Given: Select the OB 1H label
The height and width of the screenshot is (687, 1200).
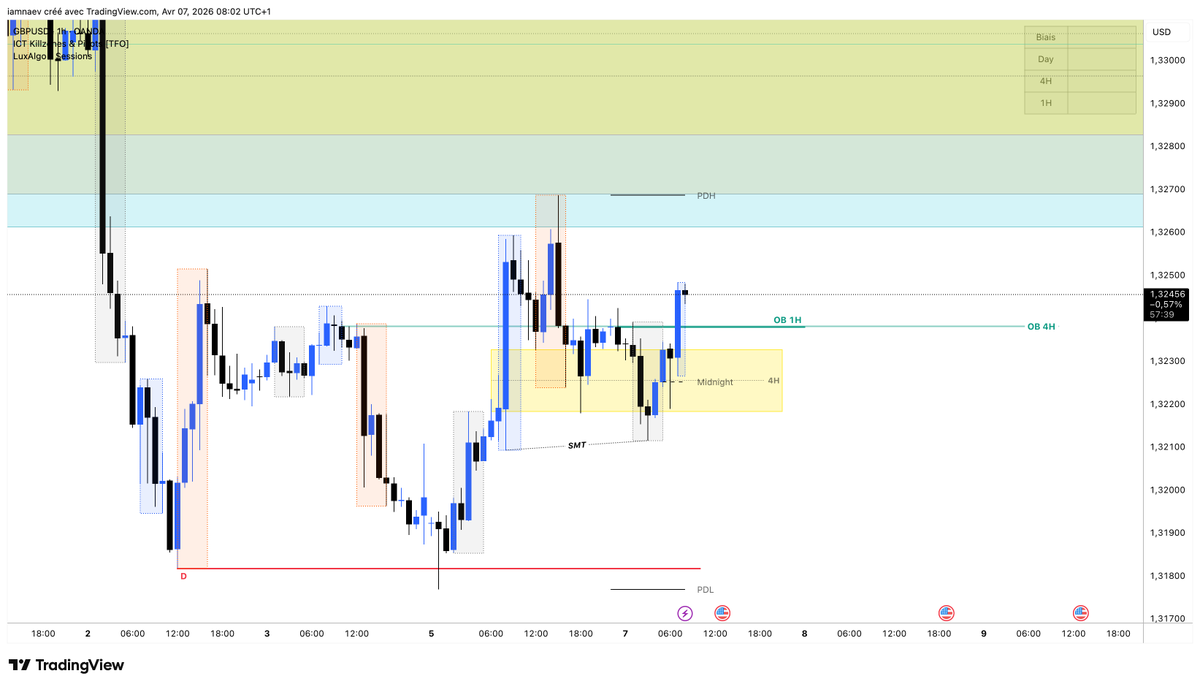Looking at the screenshot, I should [x=788, y=320].
